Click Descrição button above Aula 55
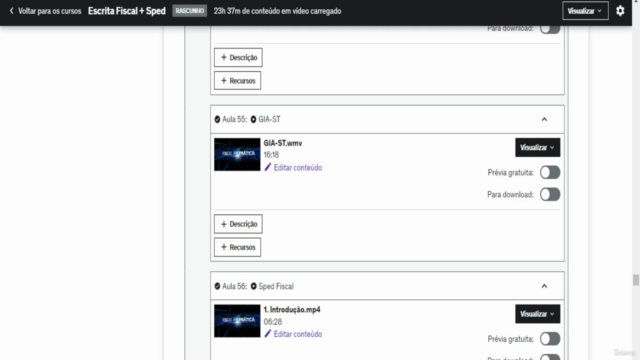Viewport: 640px width, 360px height. tap(238, 58)
